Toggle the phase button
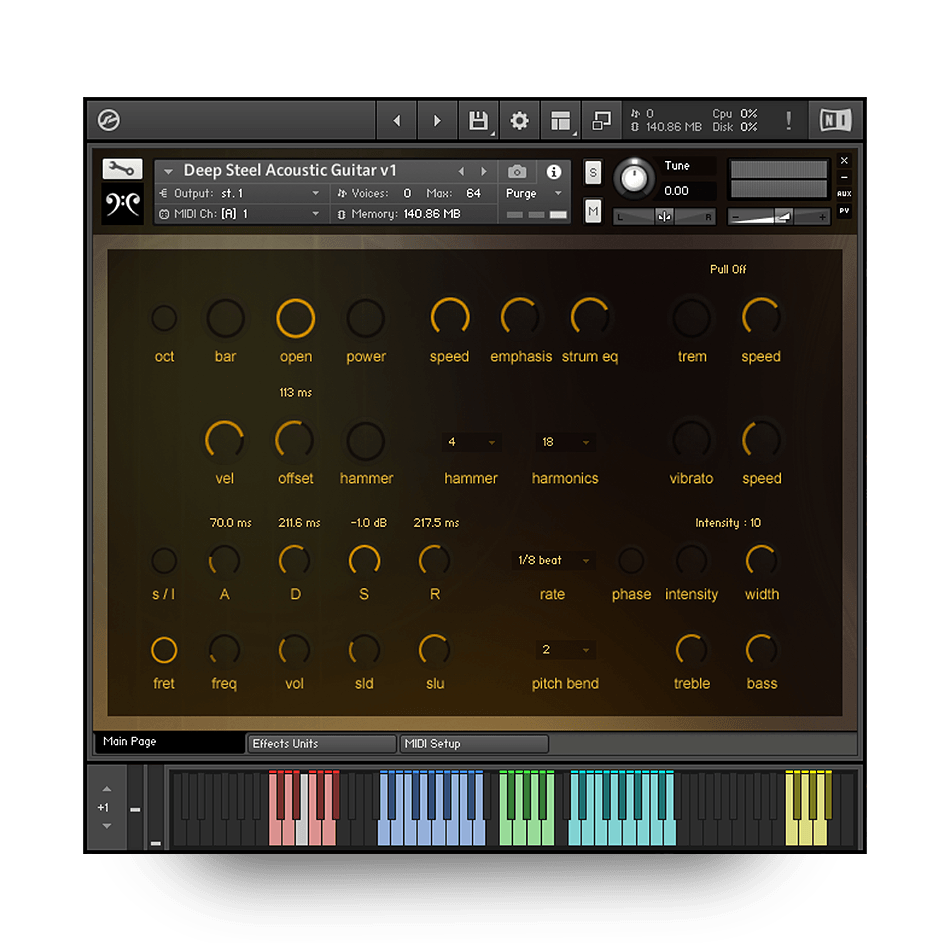Screen dimensions: 950x950 pyautogui.click(x=631, y=560)
